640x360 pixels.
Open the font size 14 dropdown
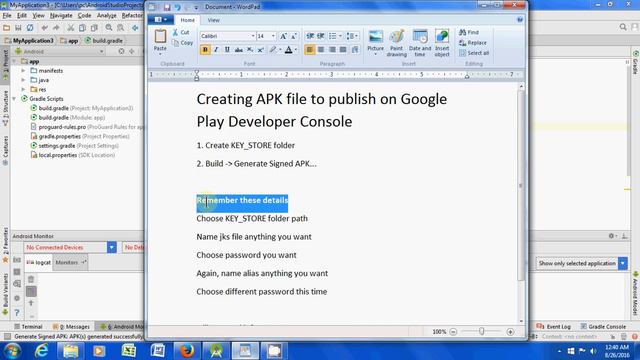(x=273, y=36)
